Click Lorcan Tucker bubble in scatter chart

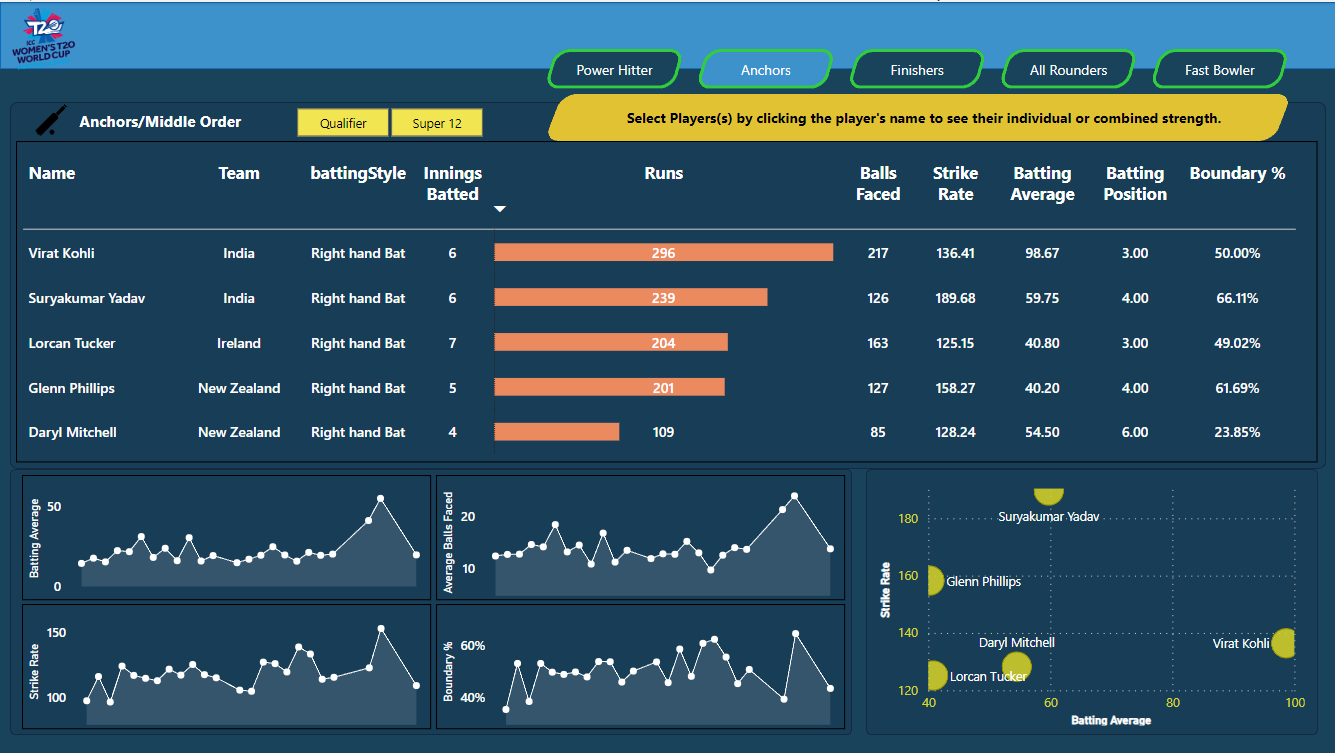click(x=936, y=675)
